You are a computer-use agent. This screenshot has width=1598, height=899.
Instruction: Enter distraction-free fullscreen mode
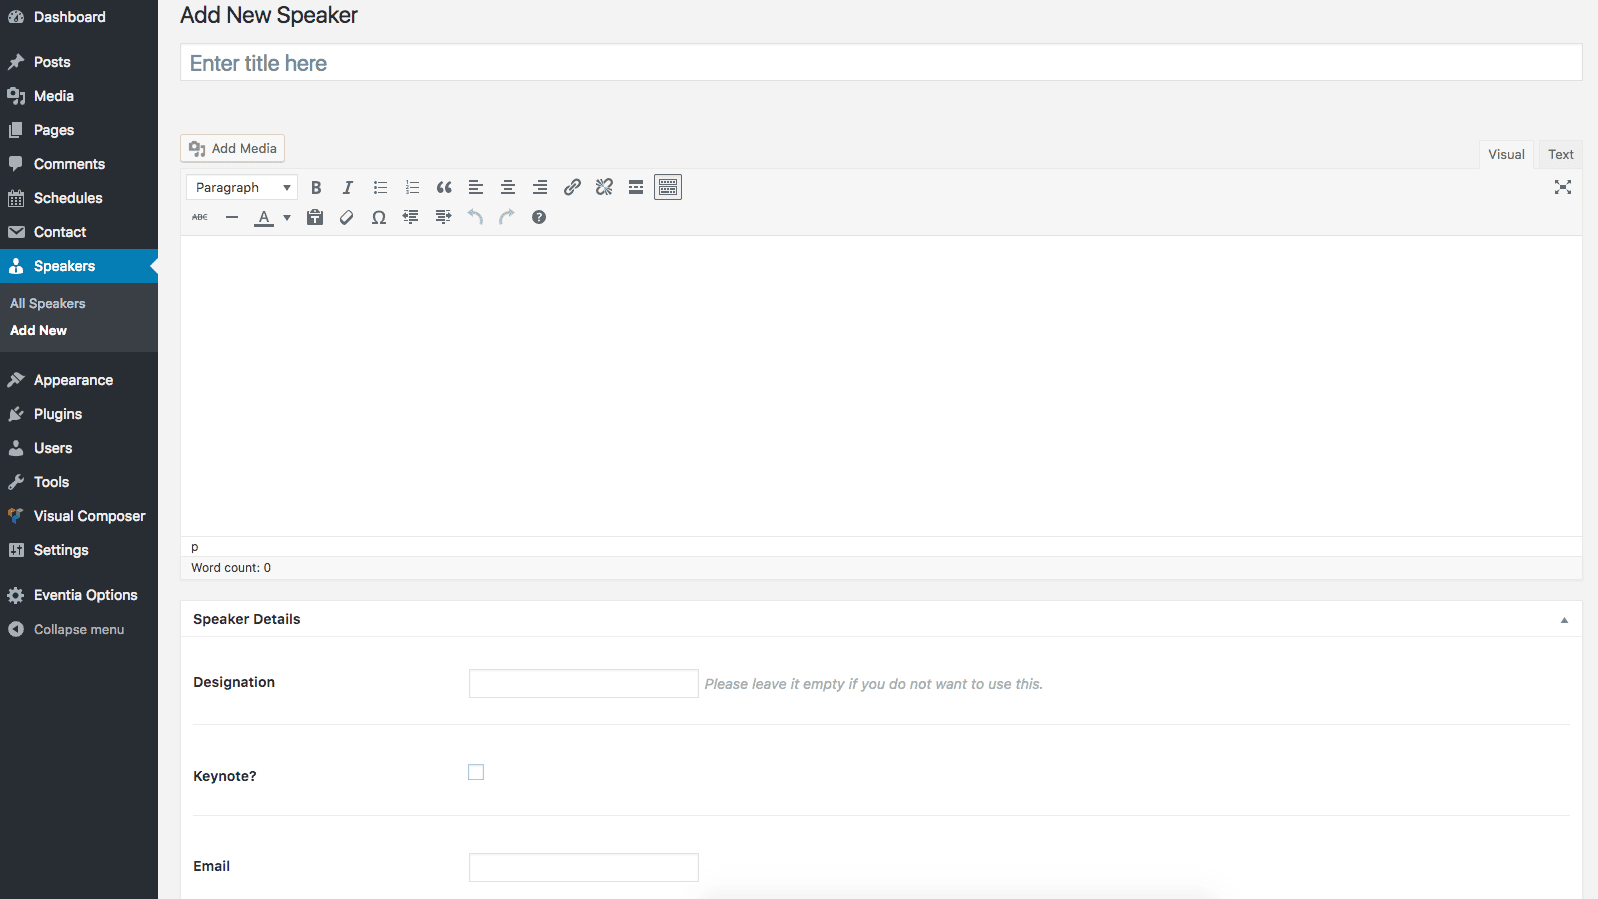1562,188
